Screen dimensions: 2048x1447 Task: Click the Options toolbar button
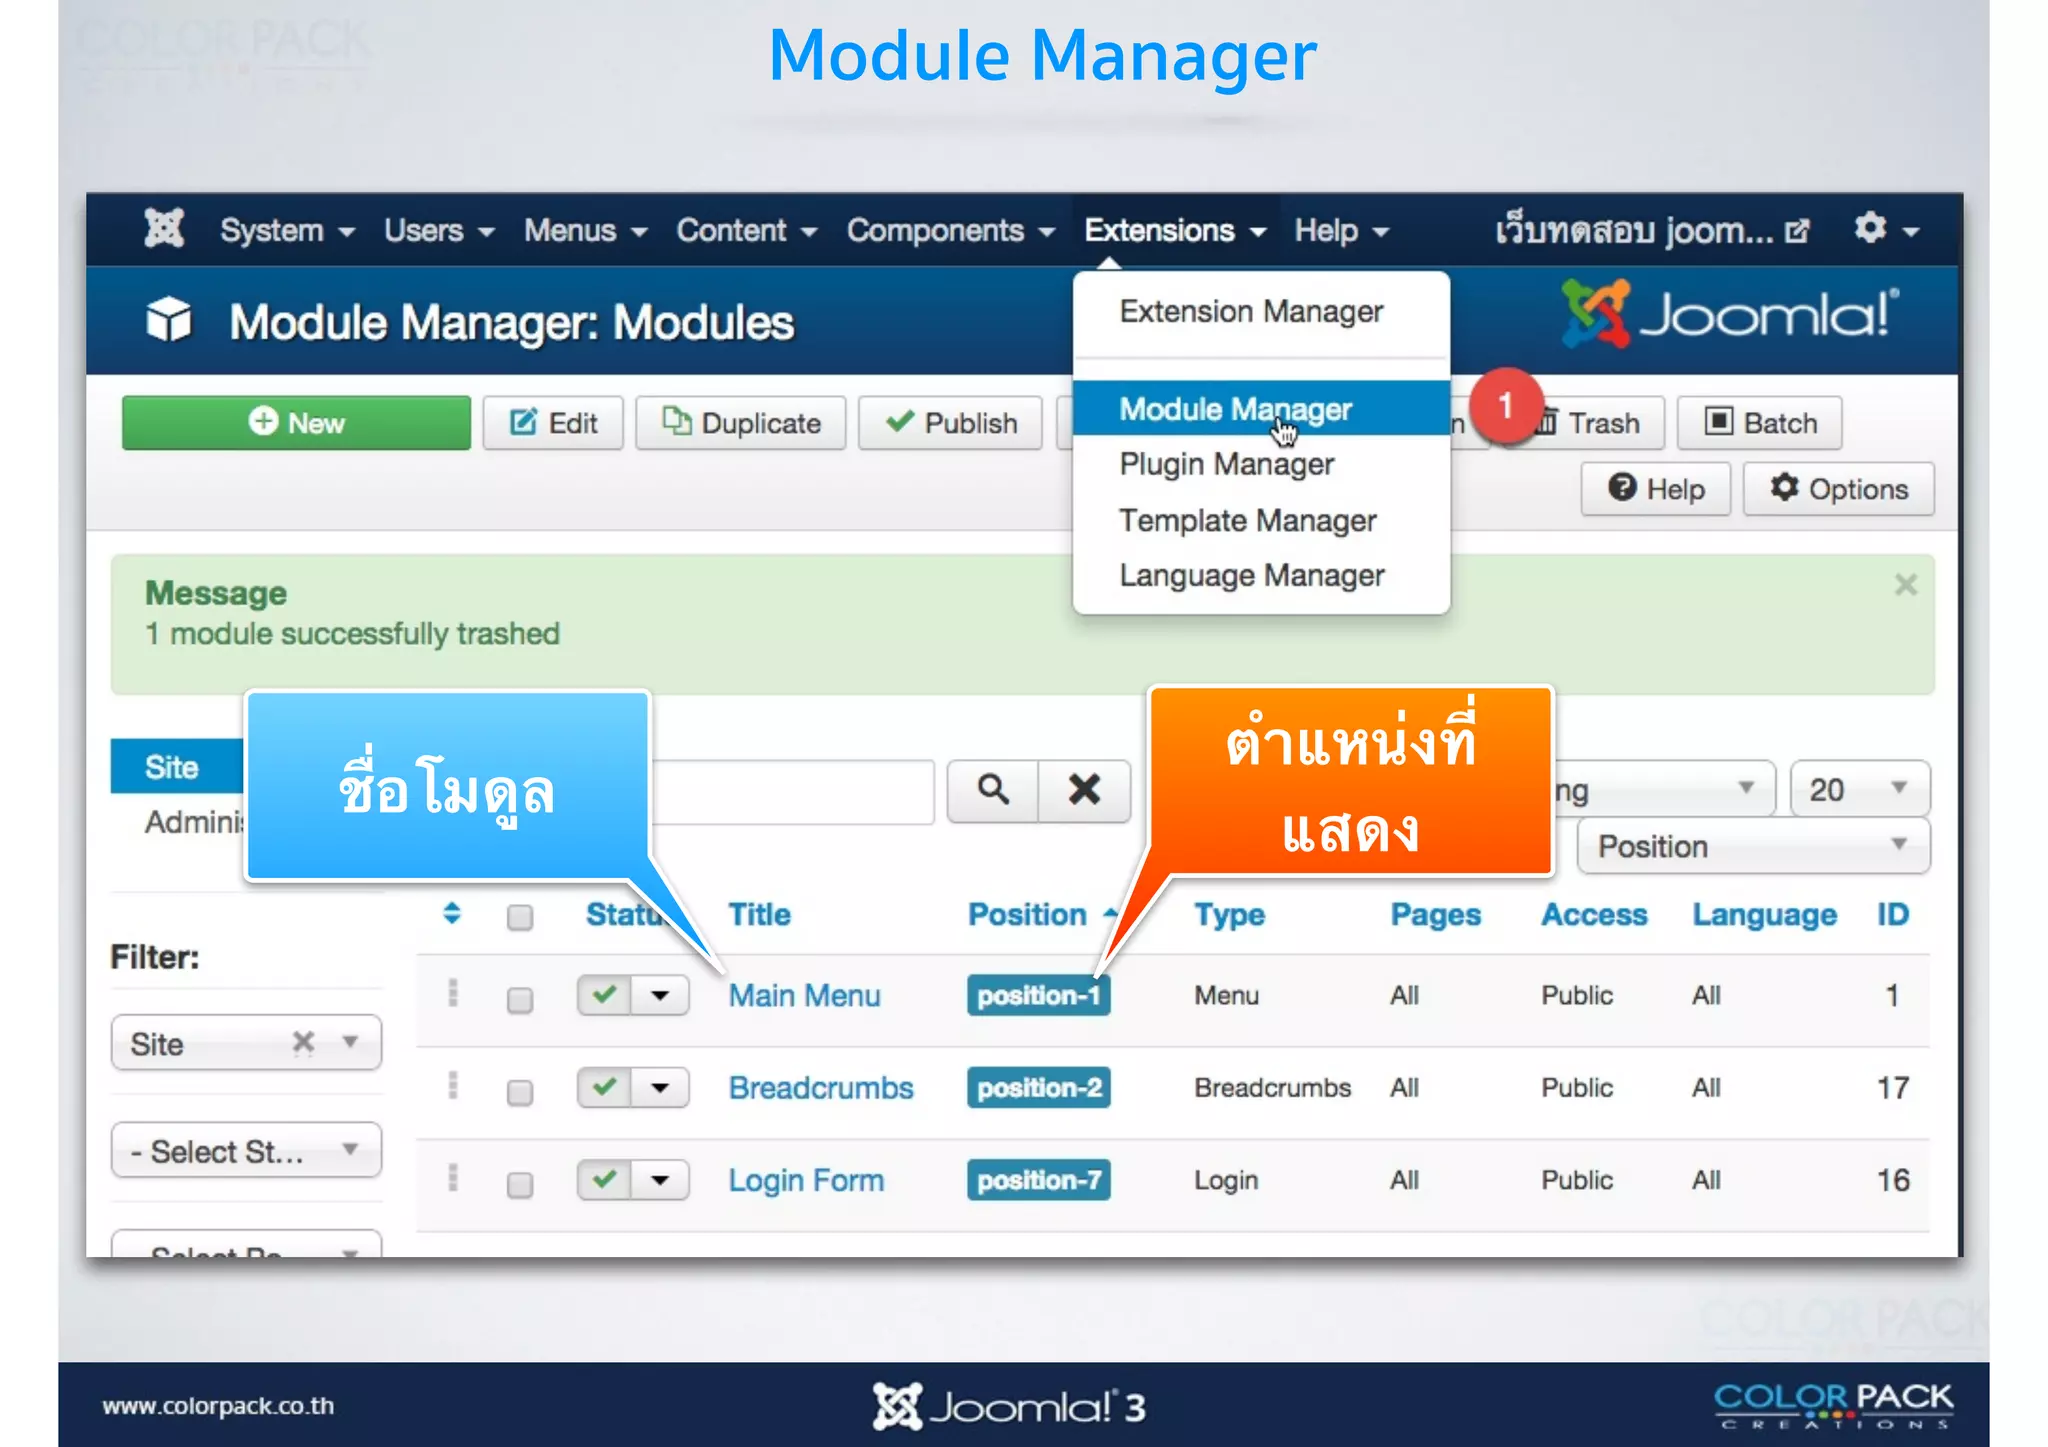[1839, 489]
